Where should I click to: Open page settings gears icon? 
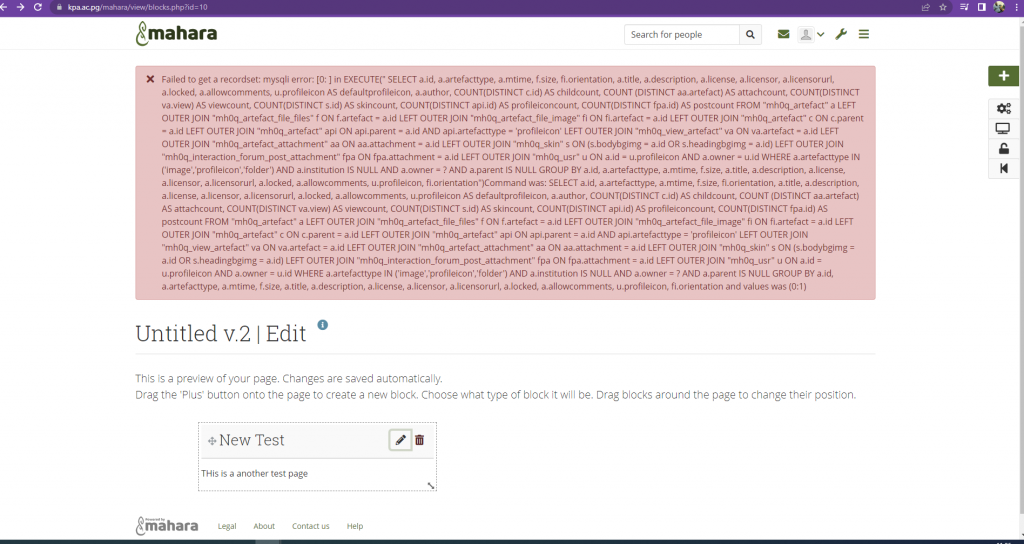tap(1003, 108)
